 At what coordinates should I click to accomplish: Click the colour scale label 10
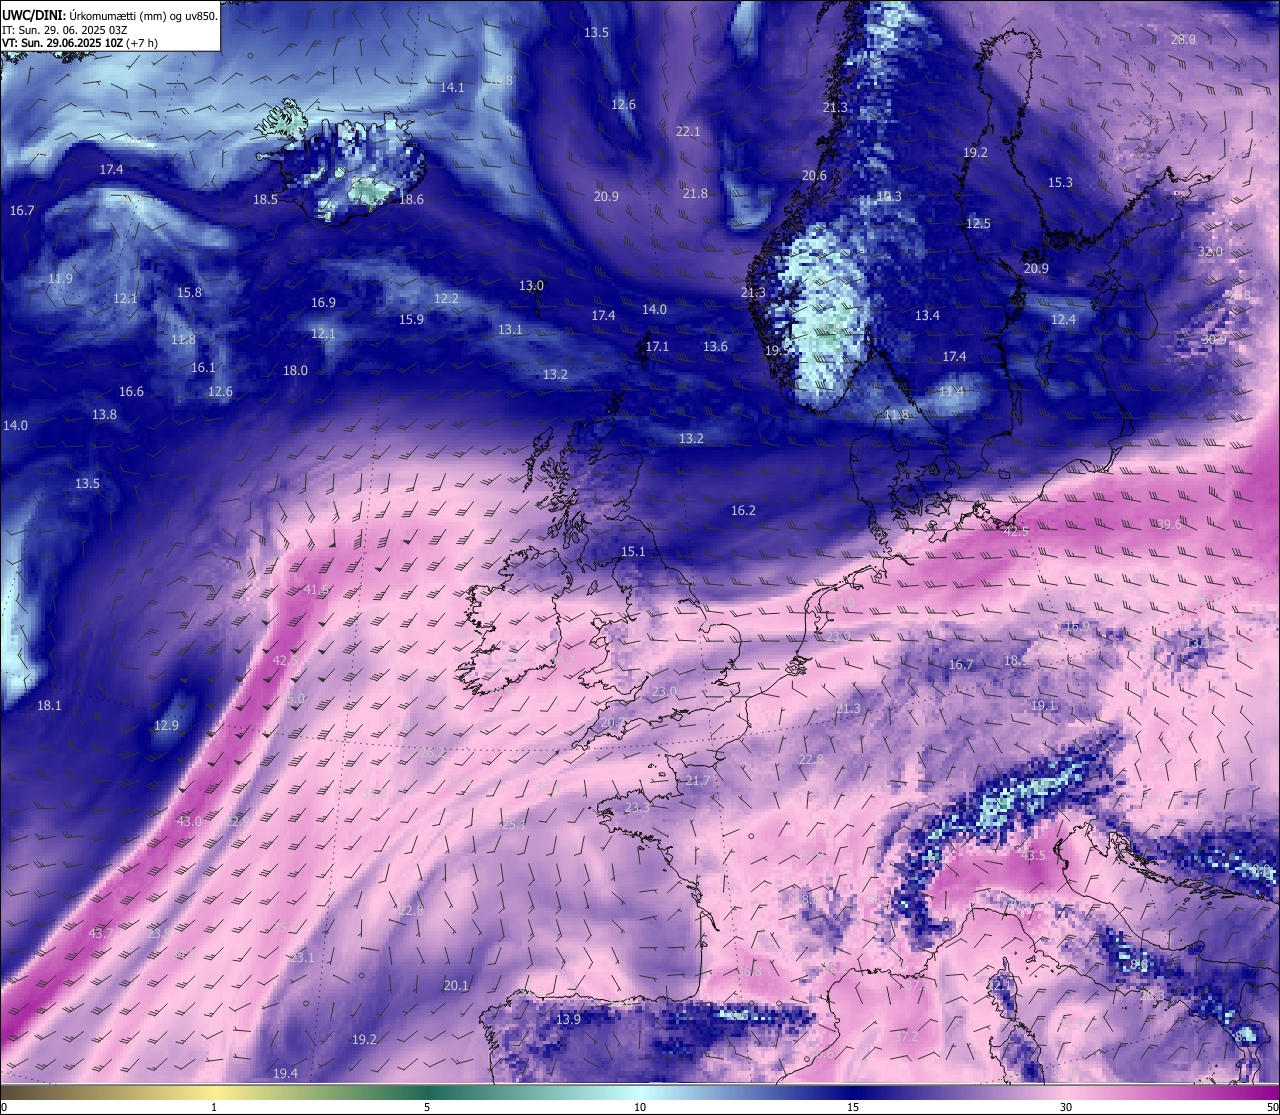click(x=640, y=1107)
